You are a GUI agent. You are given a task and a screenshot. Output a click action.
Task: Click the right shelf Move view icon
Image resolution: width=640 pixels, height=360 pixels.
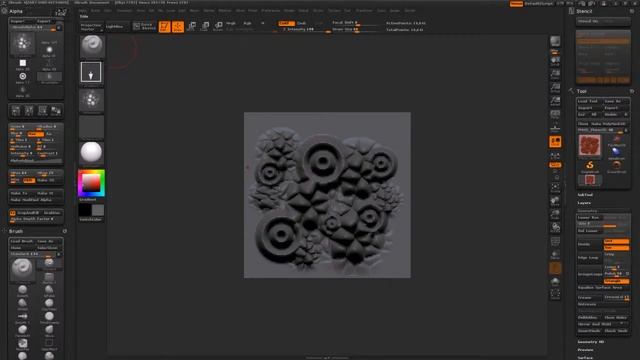(x=555, y=201)
